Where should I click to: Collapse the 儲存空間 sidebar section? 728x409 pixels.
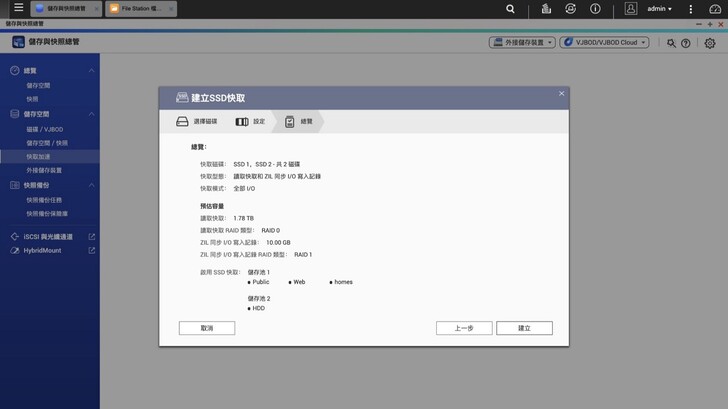(92, 114)
